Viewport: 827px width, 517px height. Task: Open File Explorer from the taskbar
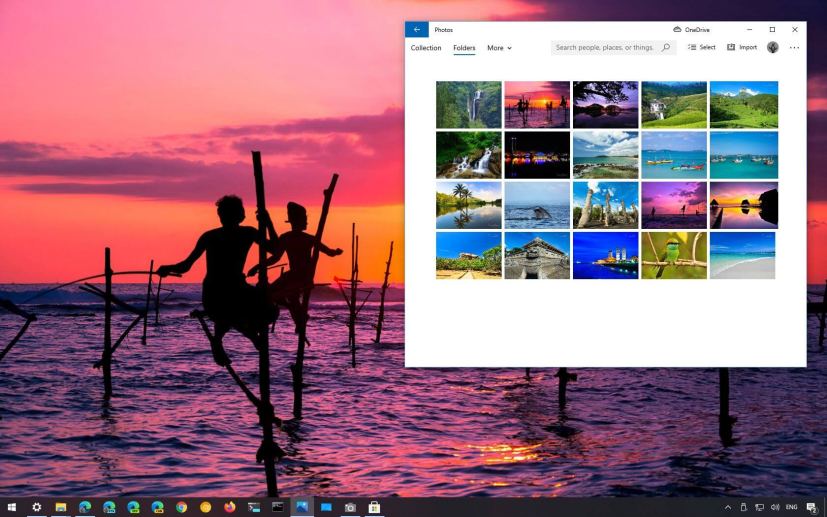click(61, 507)
